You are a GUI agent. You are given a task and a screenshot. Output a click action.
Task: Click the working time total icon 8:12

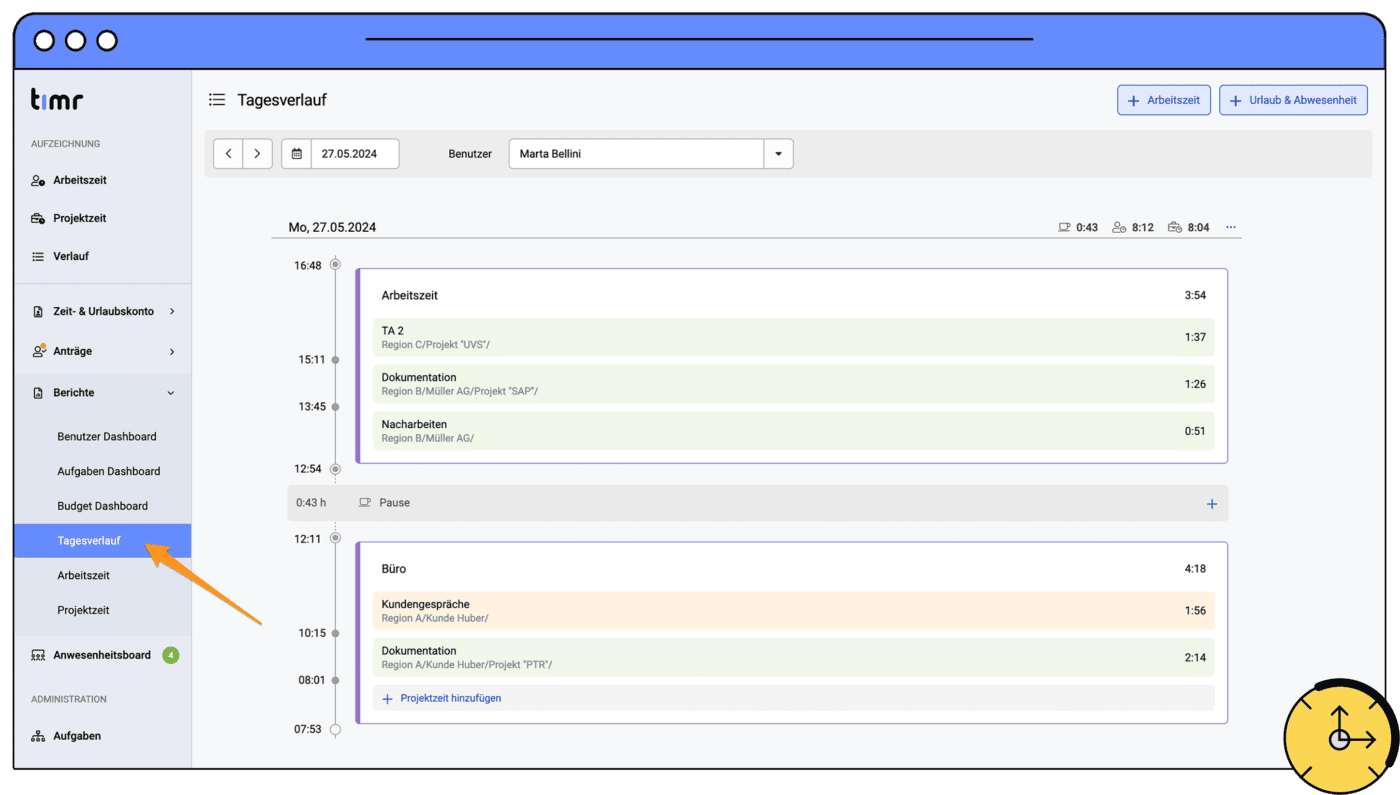1120,227
